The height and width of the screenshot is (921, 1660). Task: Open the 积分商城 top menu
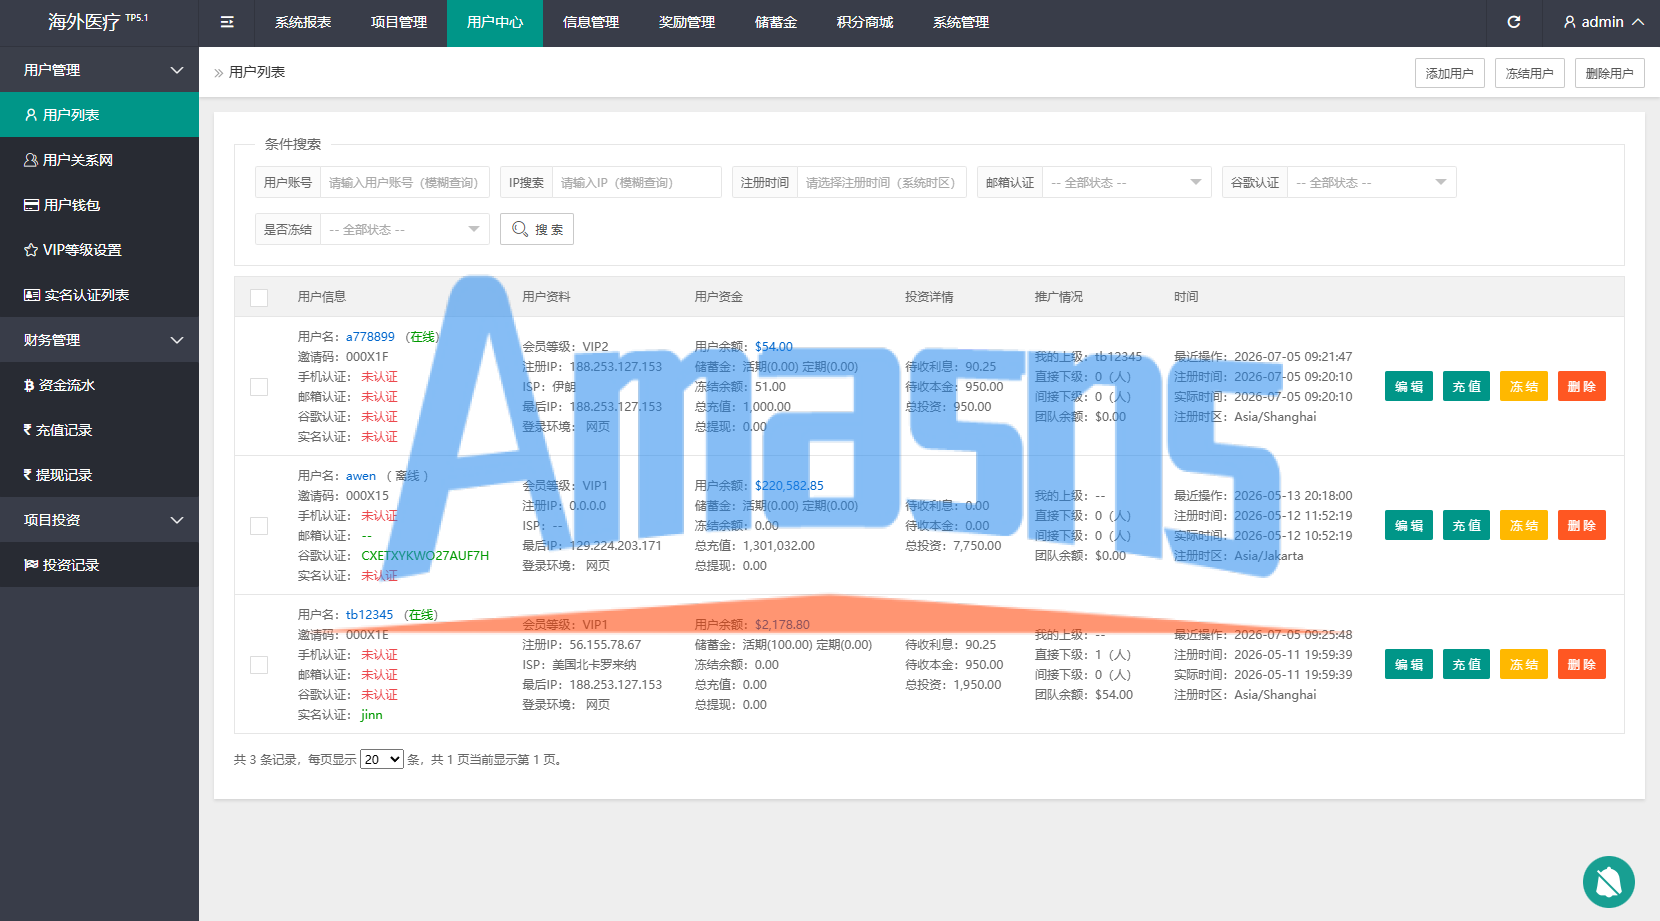point(865,22)
